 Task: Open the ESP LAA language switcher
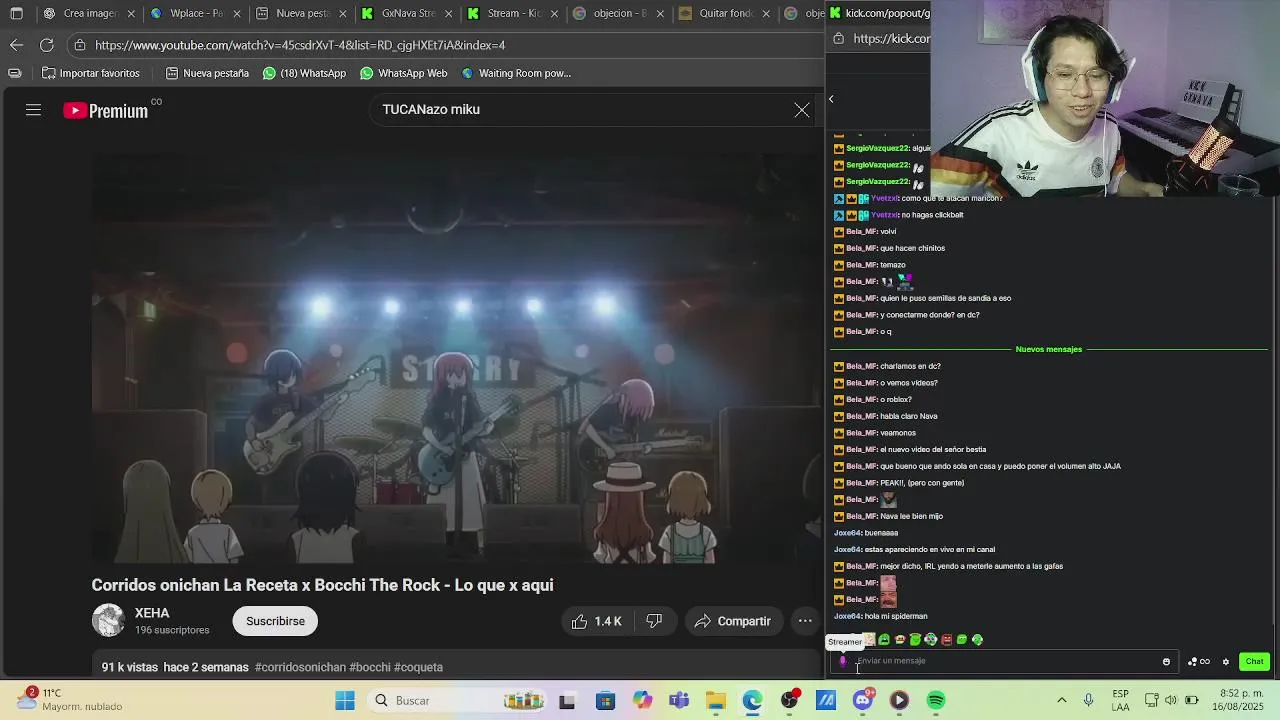(1121, 701)
